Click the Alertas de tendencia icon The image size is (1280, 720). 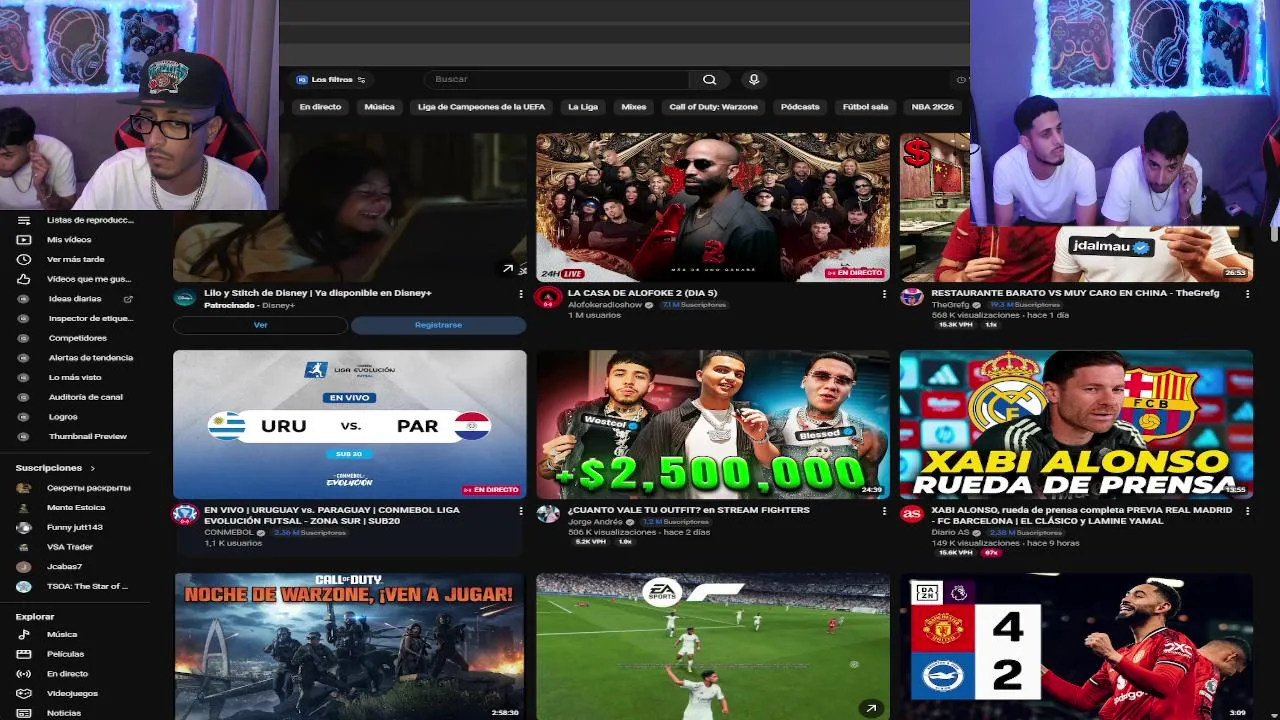tap(24, 358)
